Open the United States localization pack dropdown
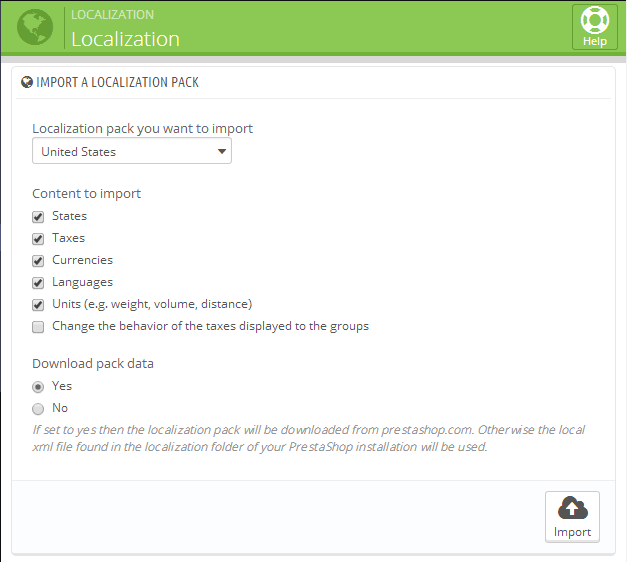Image resolution: width=627 pixels, height=562 pixels. pyautogui.click(x=132, y=151)
